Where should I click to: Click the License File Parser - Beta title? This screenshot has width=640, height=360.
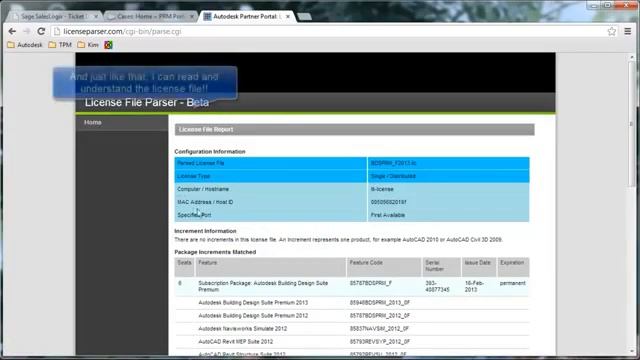tap(147, 102)
